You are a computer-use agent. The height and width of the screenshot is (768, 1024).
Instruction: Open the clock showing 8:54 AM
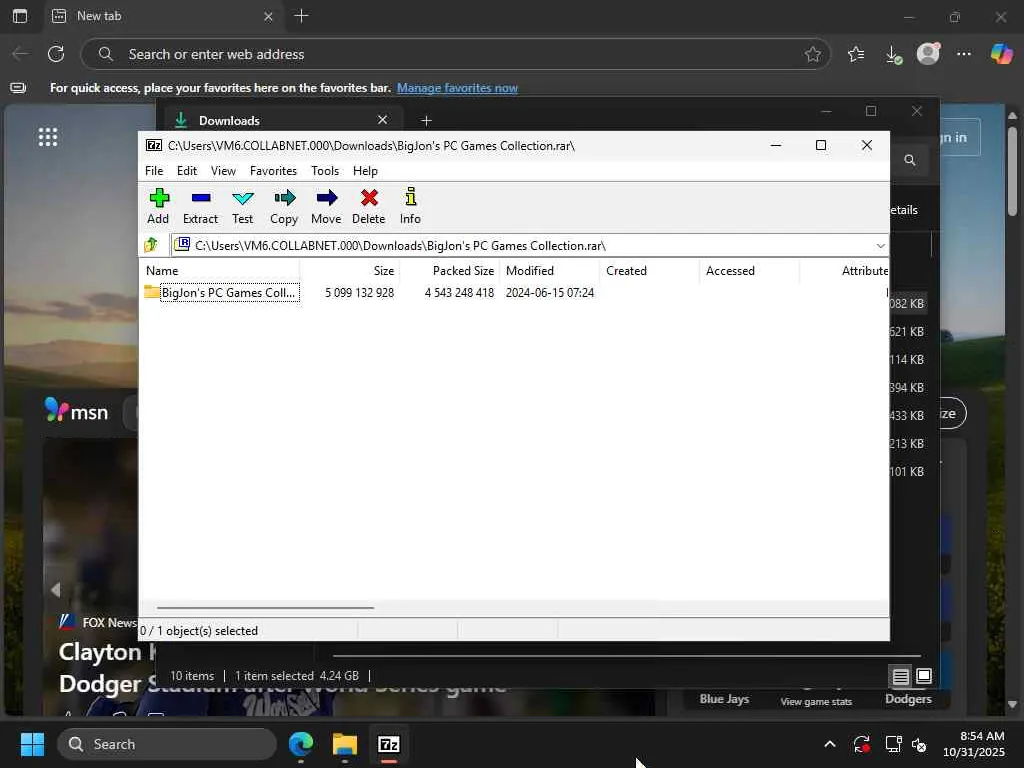[x=974, y=744]
